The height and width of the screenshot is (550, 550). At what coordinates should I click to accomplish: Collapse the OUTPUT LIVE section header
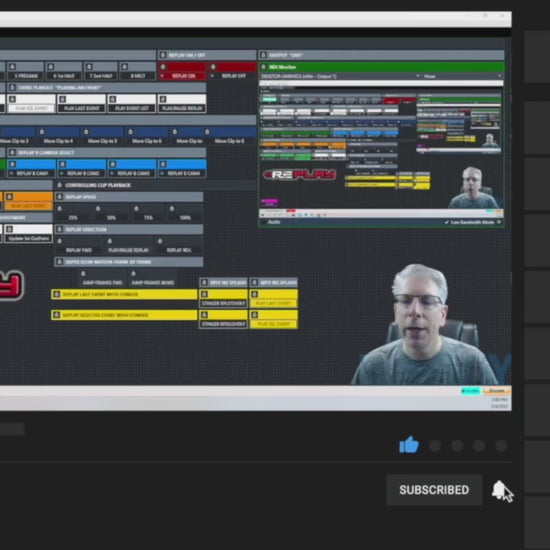click(x=381, y=55)
